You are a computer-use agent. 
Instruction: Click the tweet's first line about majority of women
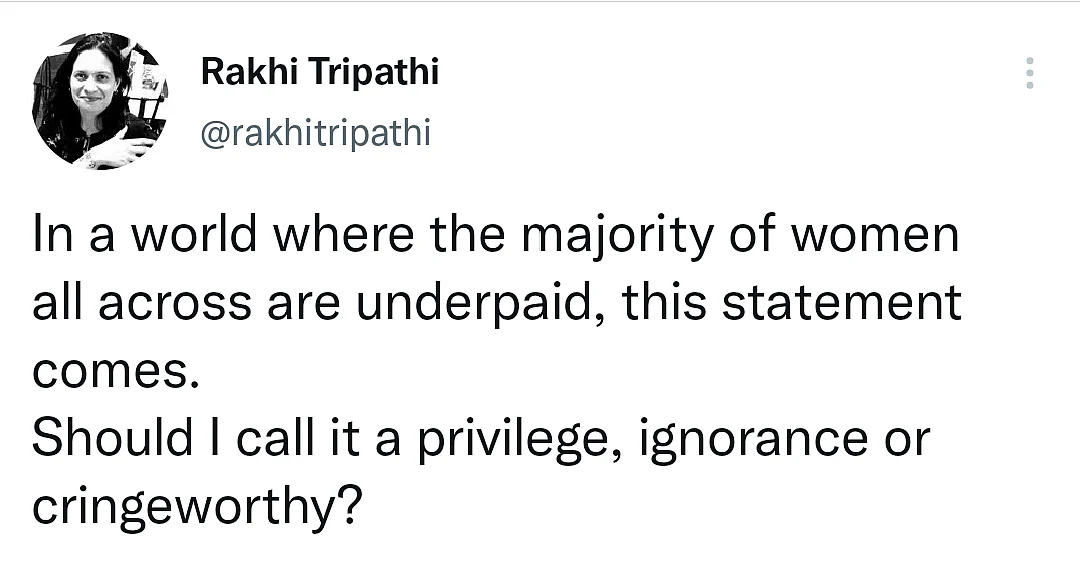[x=496, y=237]
